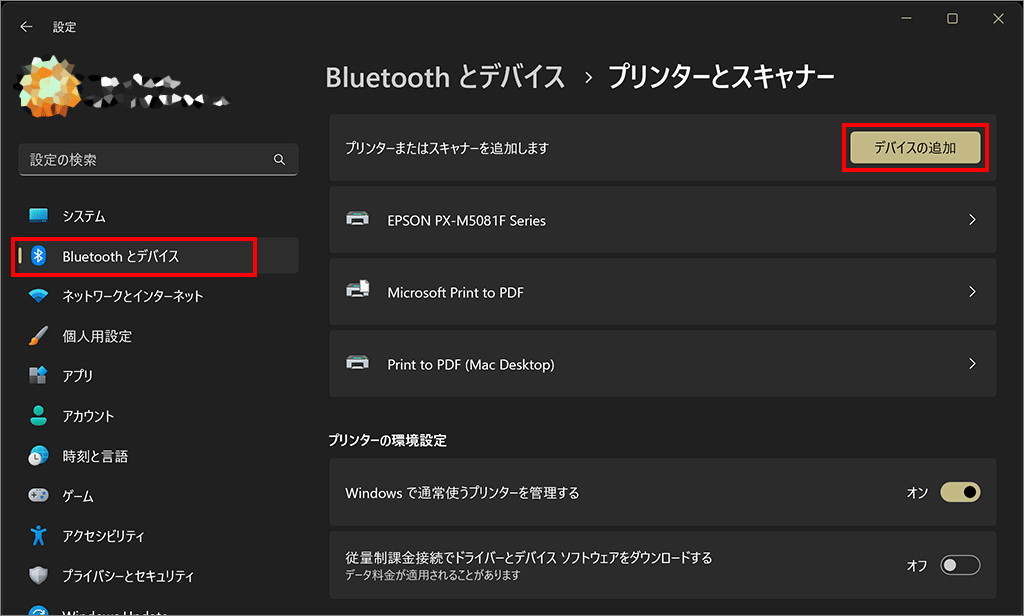Click the Microsoft Print to PDF printer icon
The height and width of the screenshot is (616, 1024).
(357, 289)
